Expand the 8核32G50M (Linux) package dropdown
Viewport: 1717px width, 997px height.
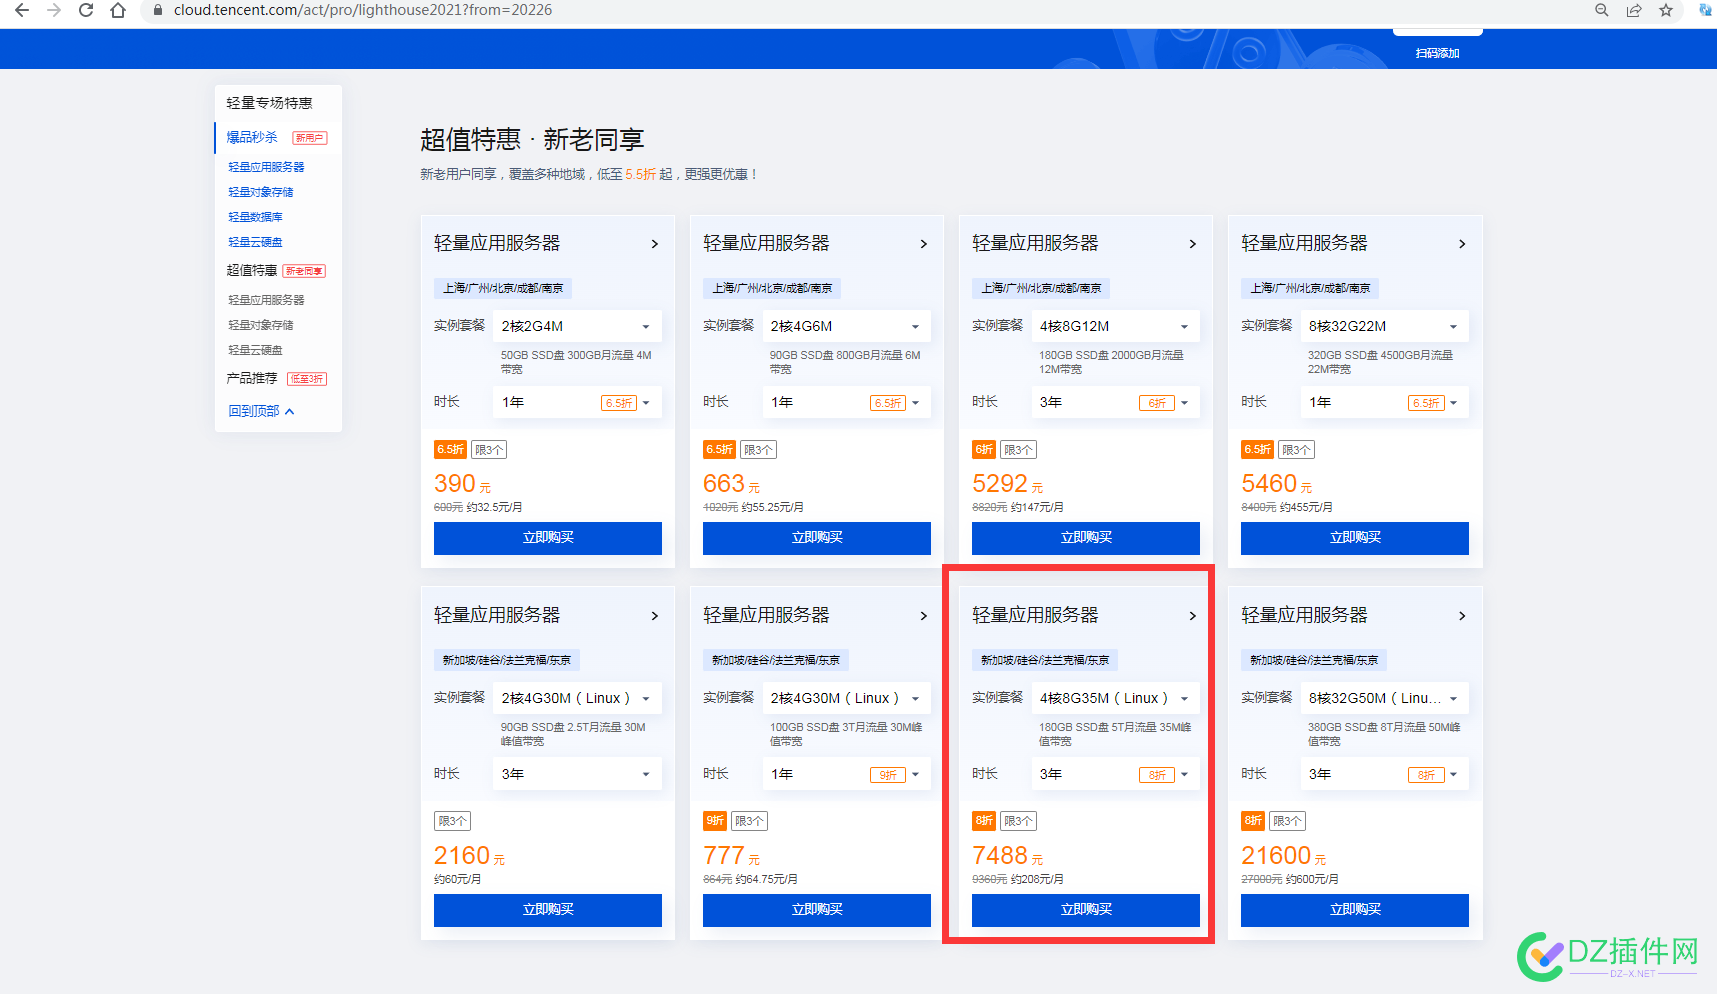(1384, 698)
